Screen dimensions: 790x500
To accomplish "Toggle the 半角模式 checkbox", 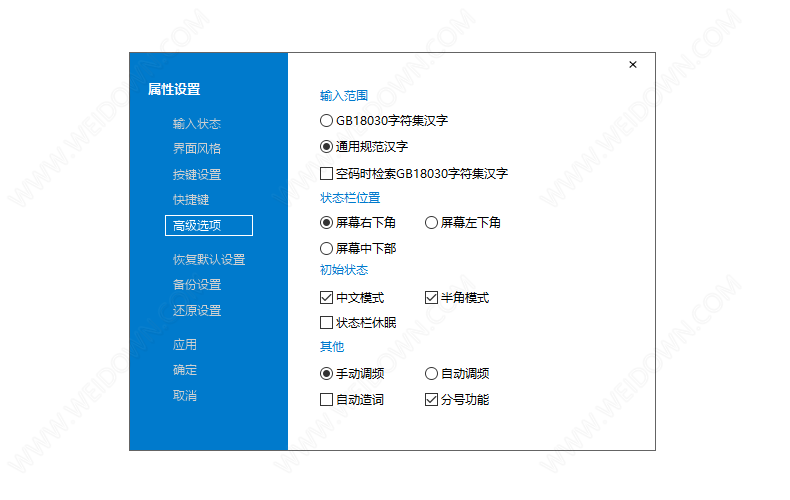I will tap(431, 298).
